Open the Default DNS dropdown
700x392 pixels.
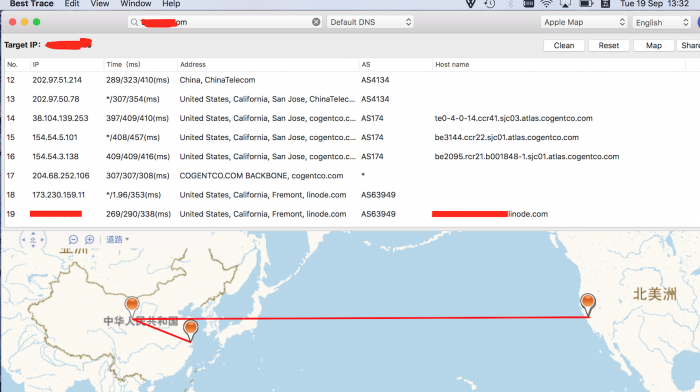pyautogui.click(x=370, y=22)
